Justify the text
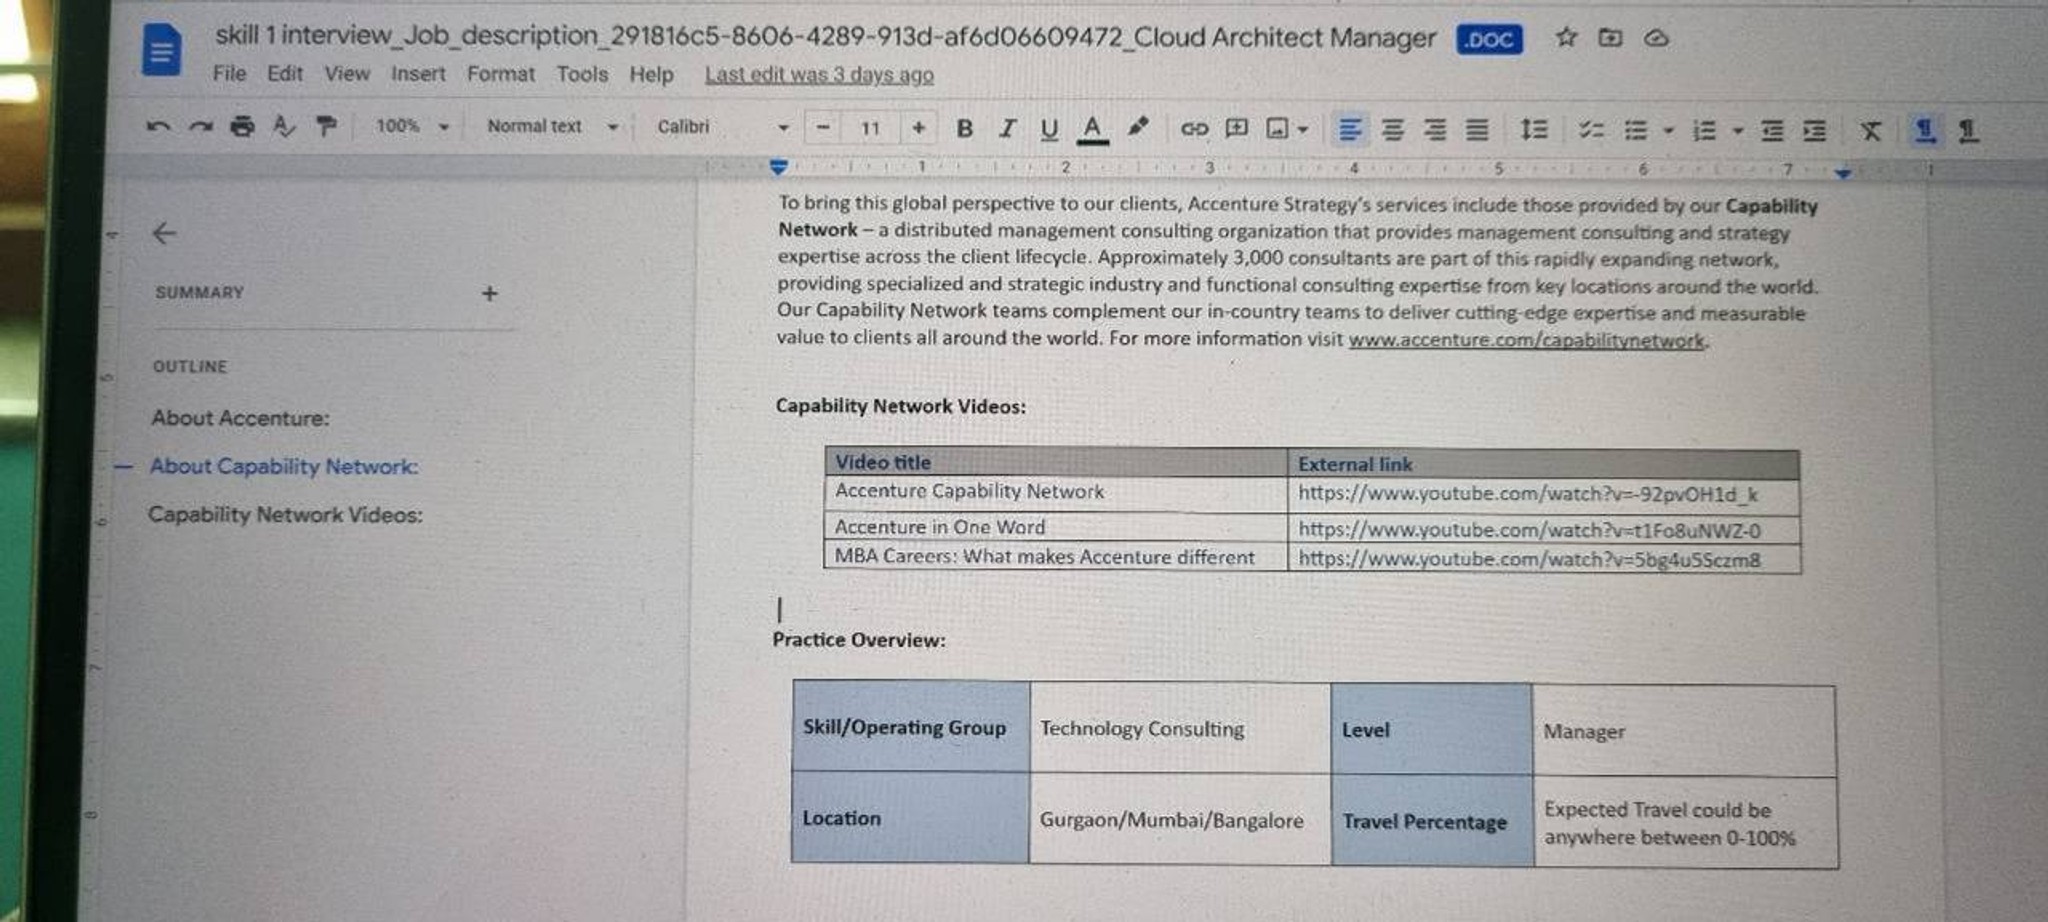Viewport: 2048px width, 922px height. (1477, 129)
